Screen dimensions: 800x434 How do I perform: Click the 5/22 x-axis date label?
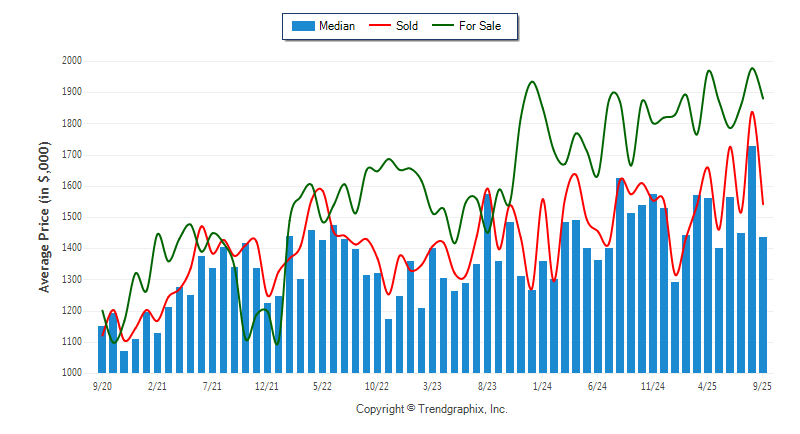pyautogui.click(x=322, y=384)
